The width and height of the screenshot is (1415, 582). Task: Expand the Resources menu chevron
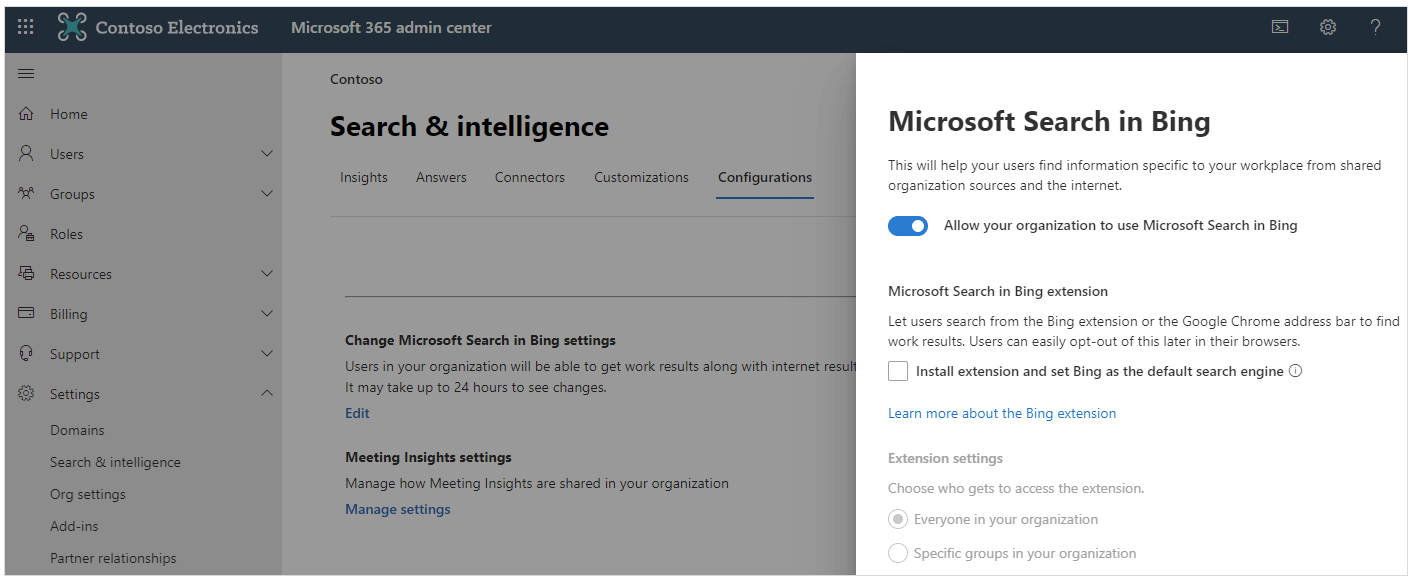pos(267,274)
